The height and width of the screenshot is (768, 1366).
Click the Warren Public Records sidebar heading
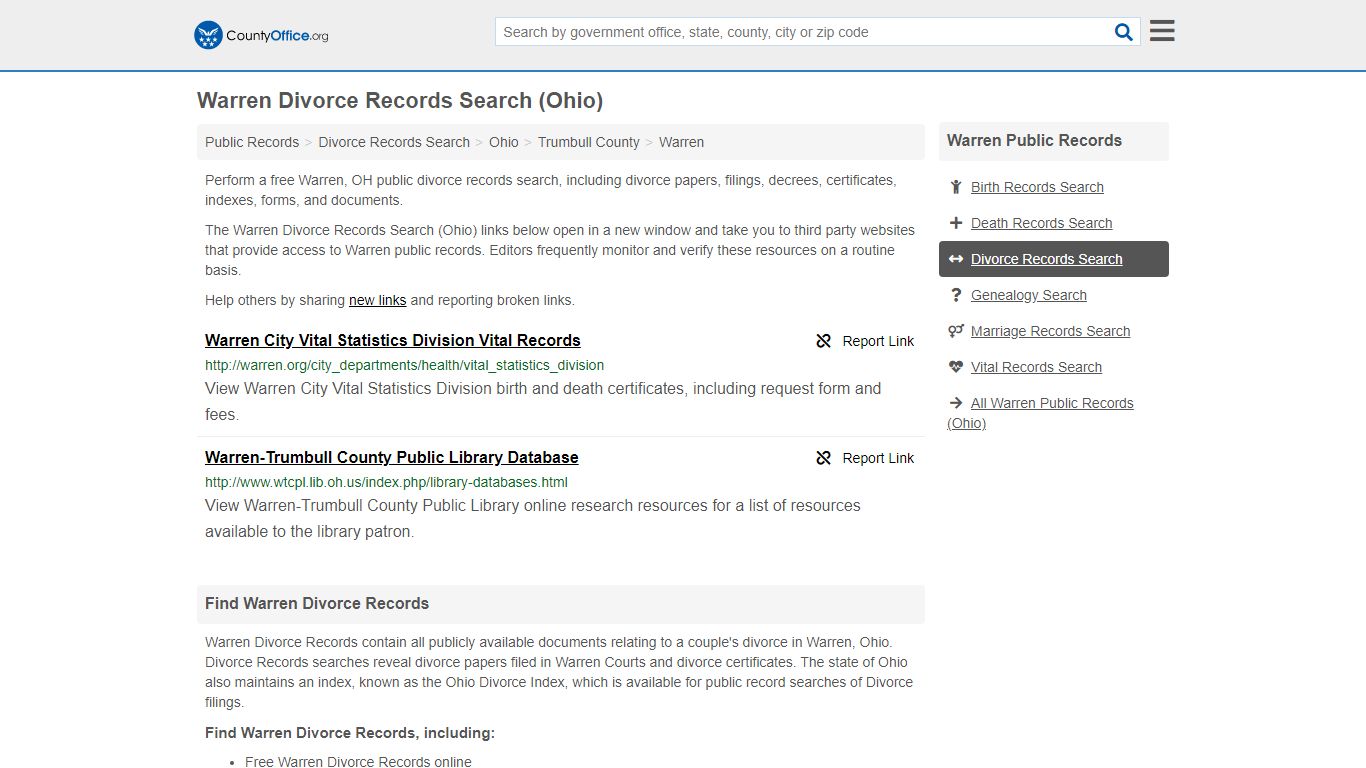pyautogui.click(x=1034, y=141)
